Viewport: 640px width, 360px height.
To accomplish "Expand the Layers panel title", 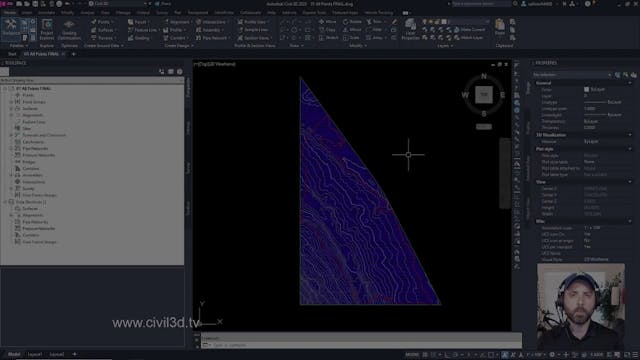I will pyautogui.click(x=444, y=46).
